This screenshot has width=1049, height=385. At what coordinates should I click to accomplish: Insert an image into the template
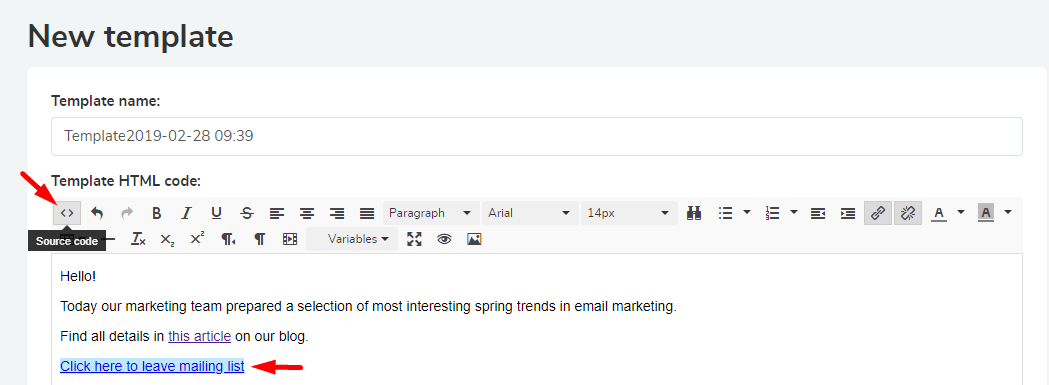(x=474, y=239)
